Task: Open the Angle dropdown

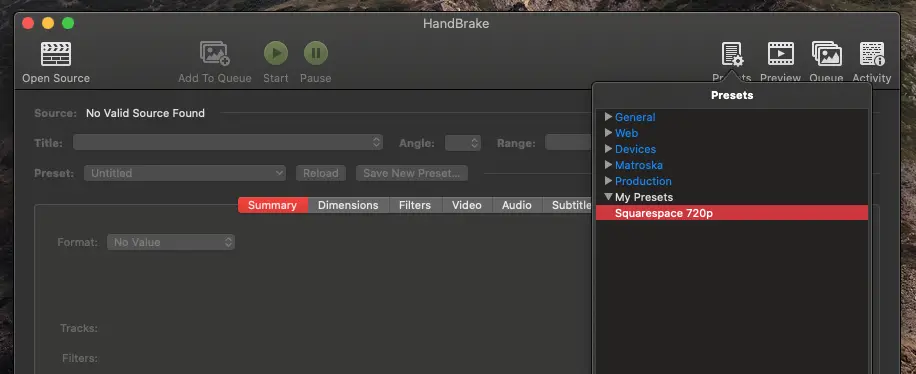Action: pos(463,143)
